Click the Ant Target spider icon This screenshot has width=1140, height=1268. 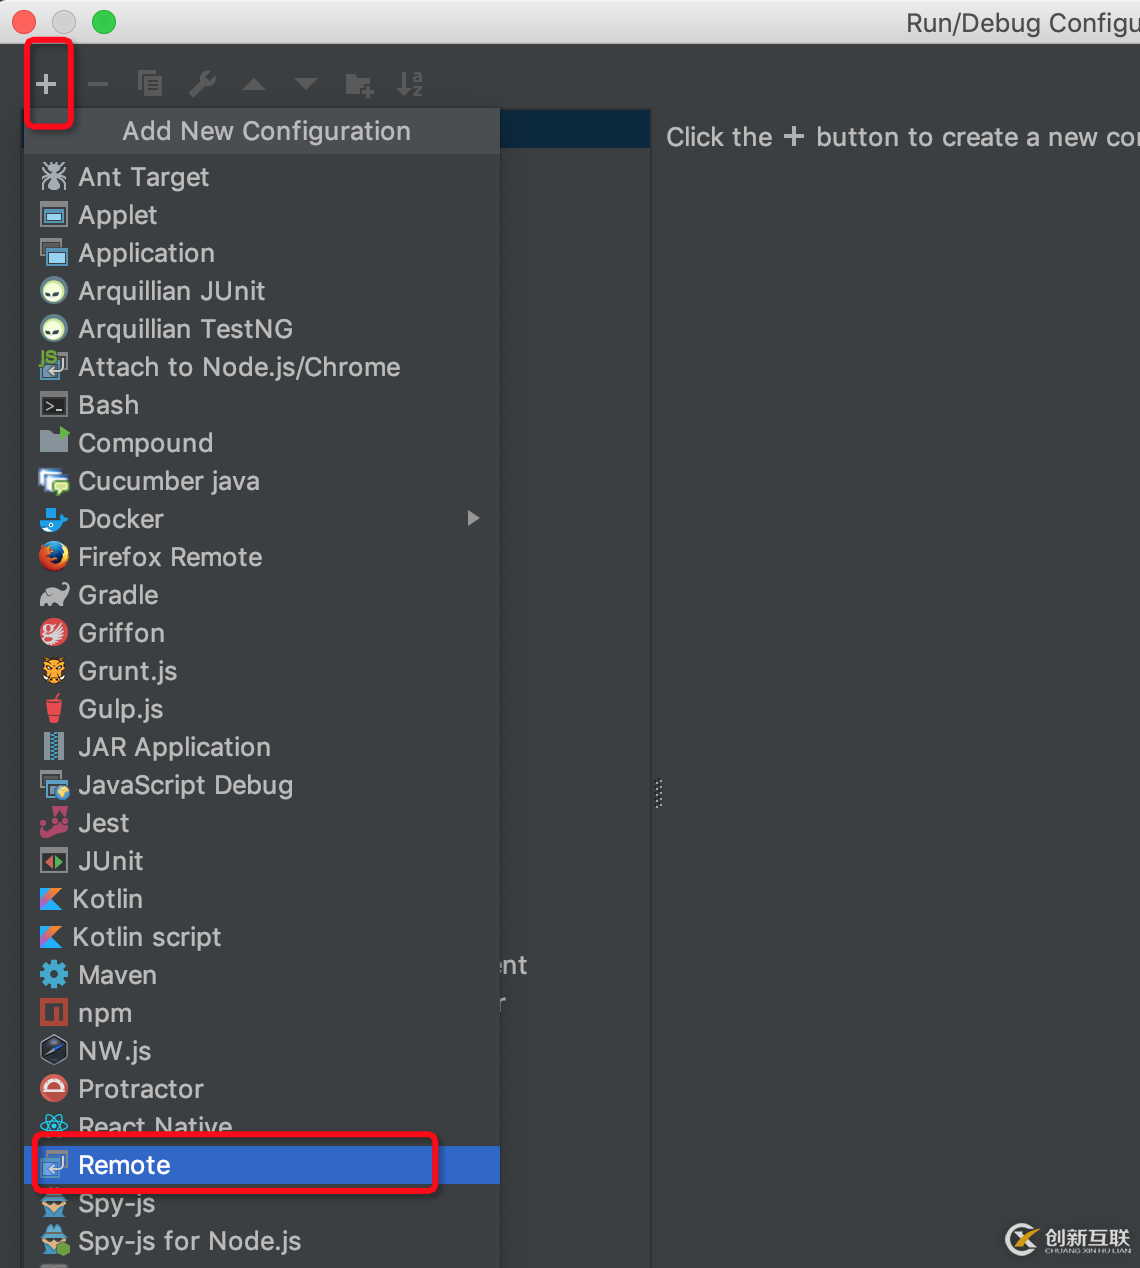(x=54, y=177)
